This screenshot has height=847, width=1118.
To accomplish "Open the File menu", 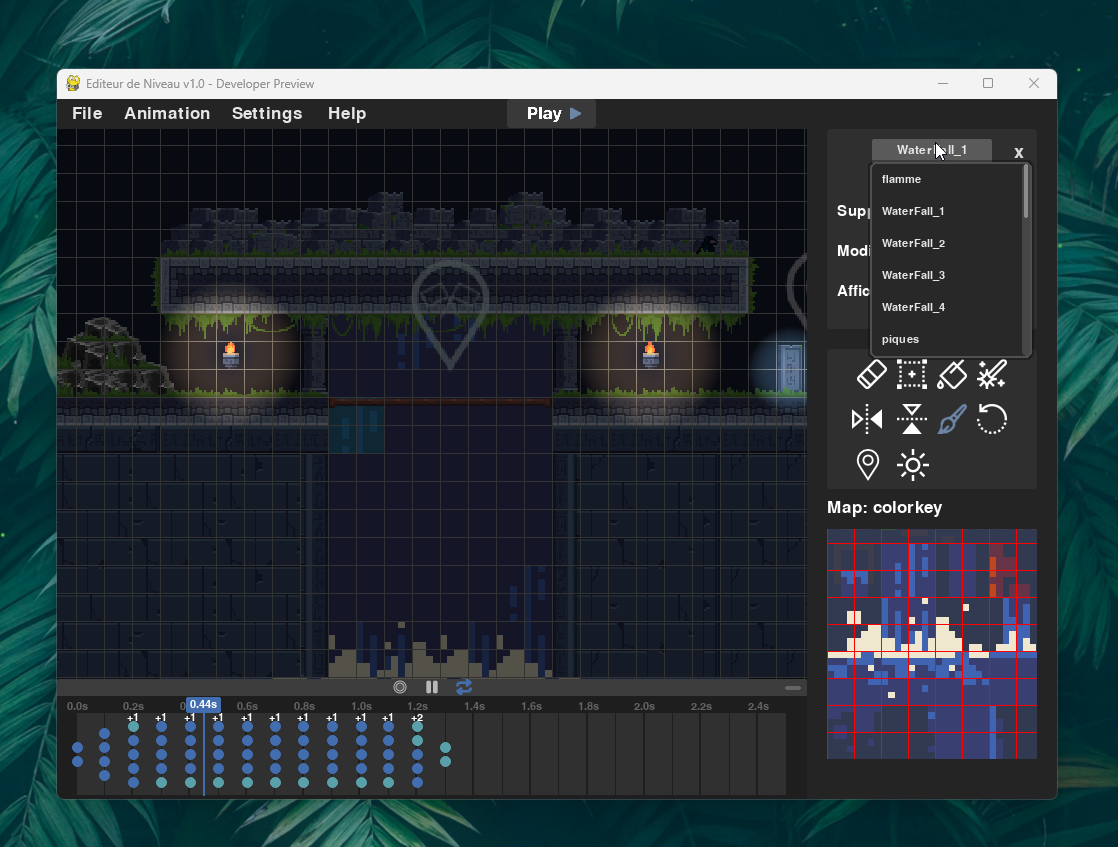I will coord(87,113).
